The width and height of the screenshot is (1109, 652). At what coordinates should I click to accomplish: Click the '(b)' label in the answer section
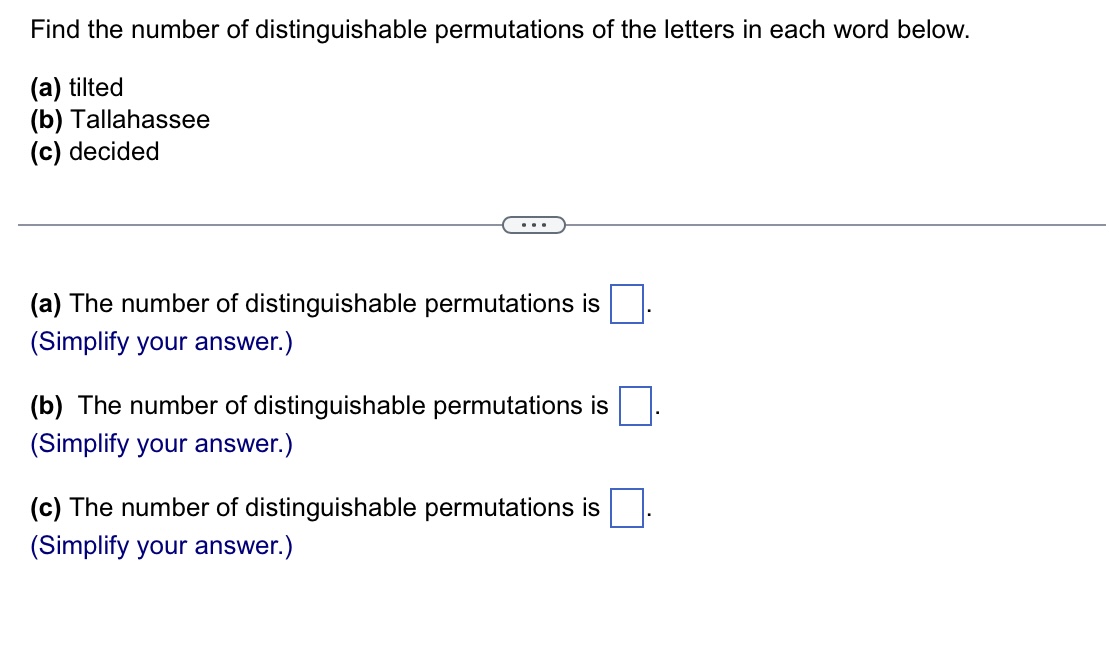click(47, 406)
